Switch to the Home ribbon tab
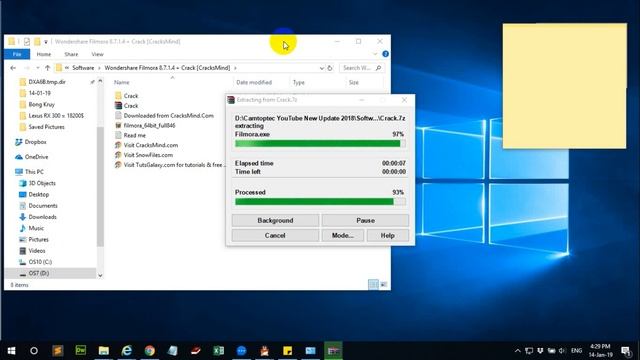The width and height of the screenshot is (640, 360). click(44, 54)
